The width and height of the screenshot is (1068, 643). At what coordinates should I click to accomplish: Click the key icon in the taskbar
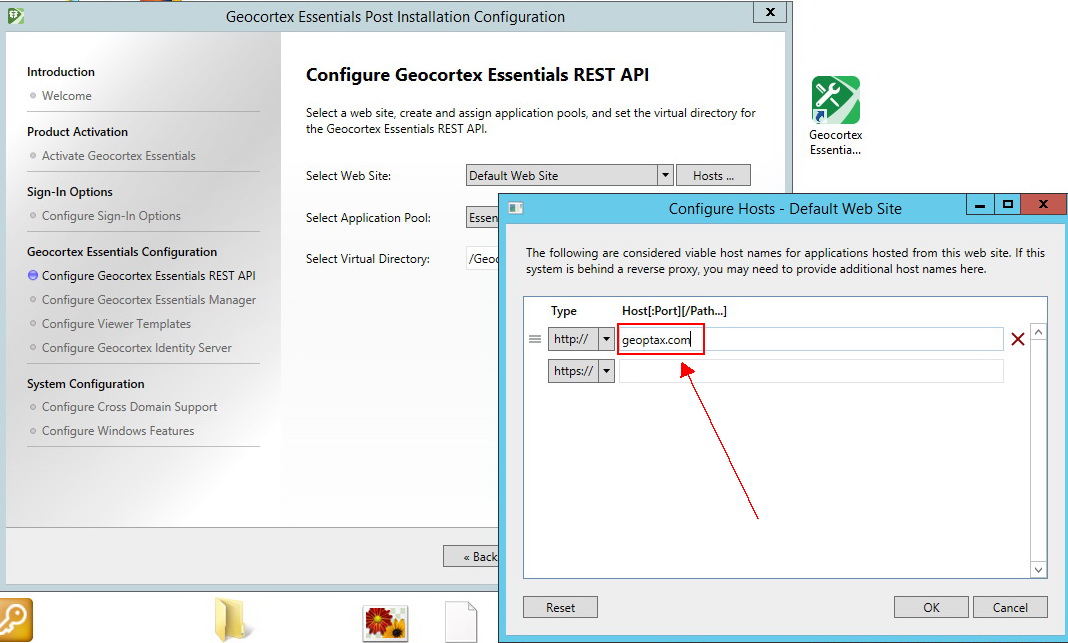(x=15, y=620)
